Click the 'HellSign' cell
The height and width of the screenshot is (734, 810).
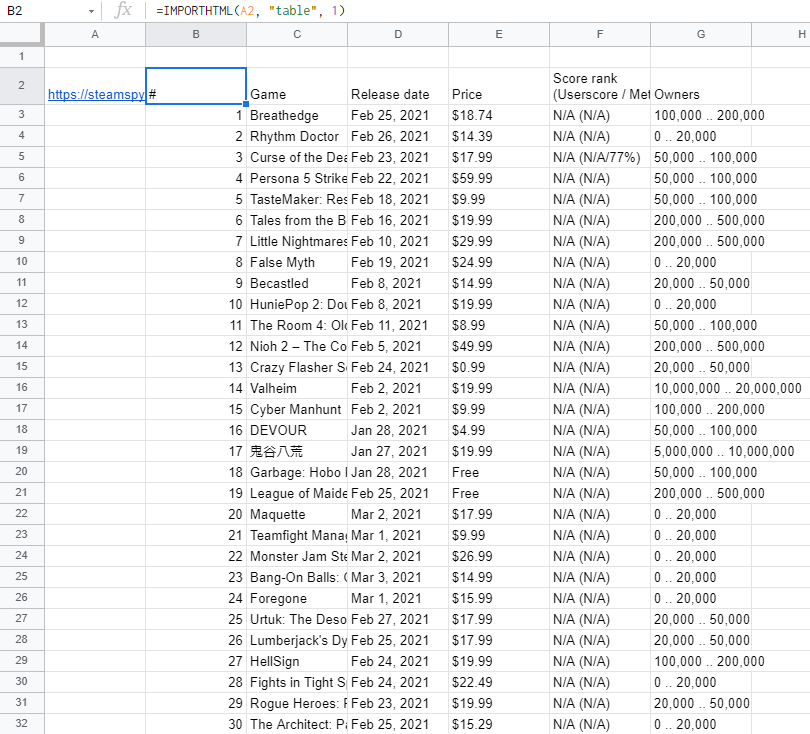pyautogui.click(x=297, y=661)
